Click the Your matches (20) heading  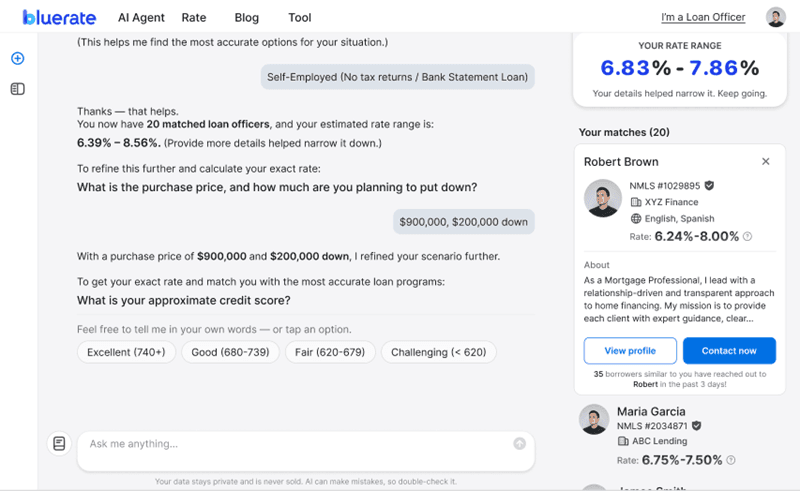[624, 132]
